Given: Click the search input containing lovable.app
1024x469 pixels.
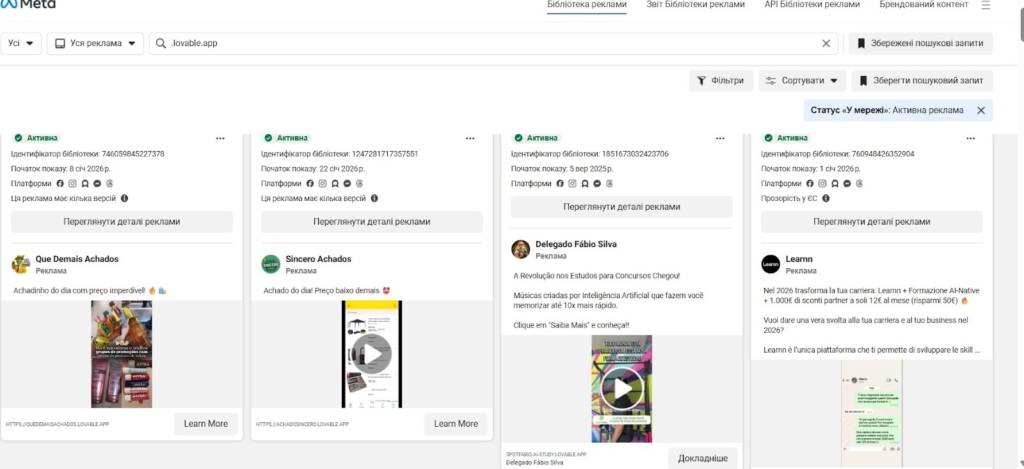Looking at the screenshot, I should tap(490, 44).
